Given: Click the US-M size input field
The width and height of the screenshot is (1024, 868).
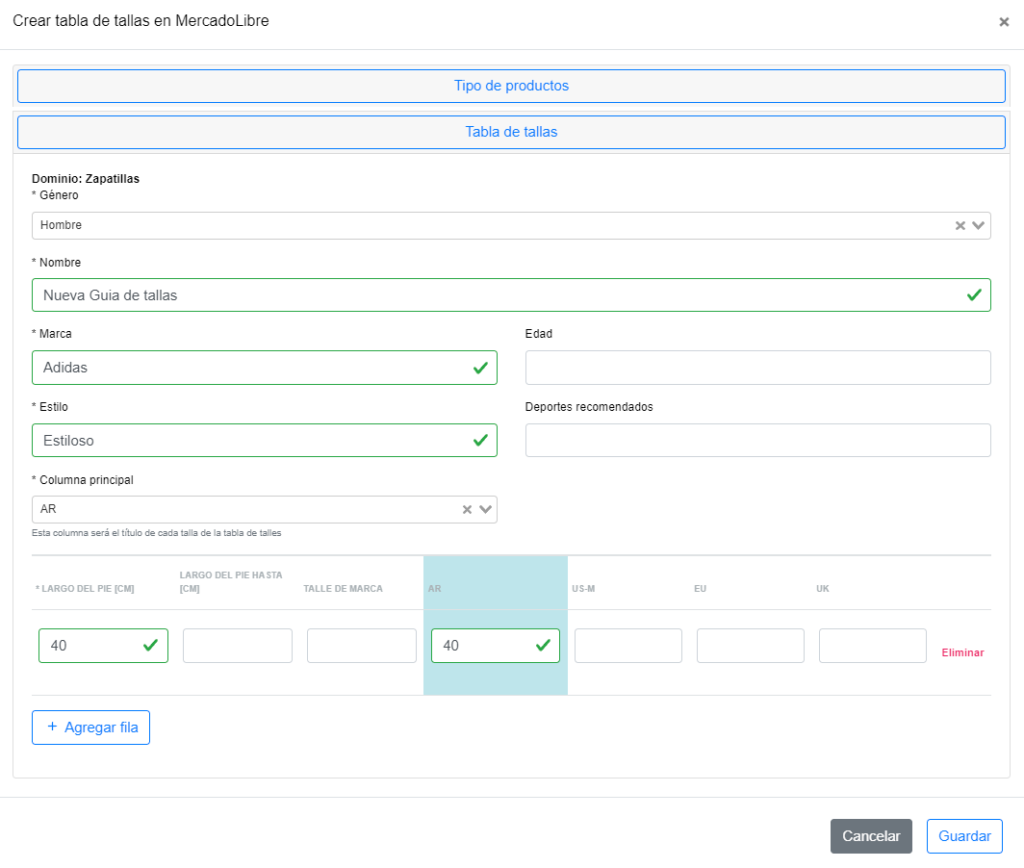Looking at the screenshot, I should (x=628, y=645).
